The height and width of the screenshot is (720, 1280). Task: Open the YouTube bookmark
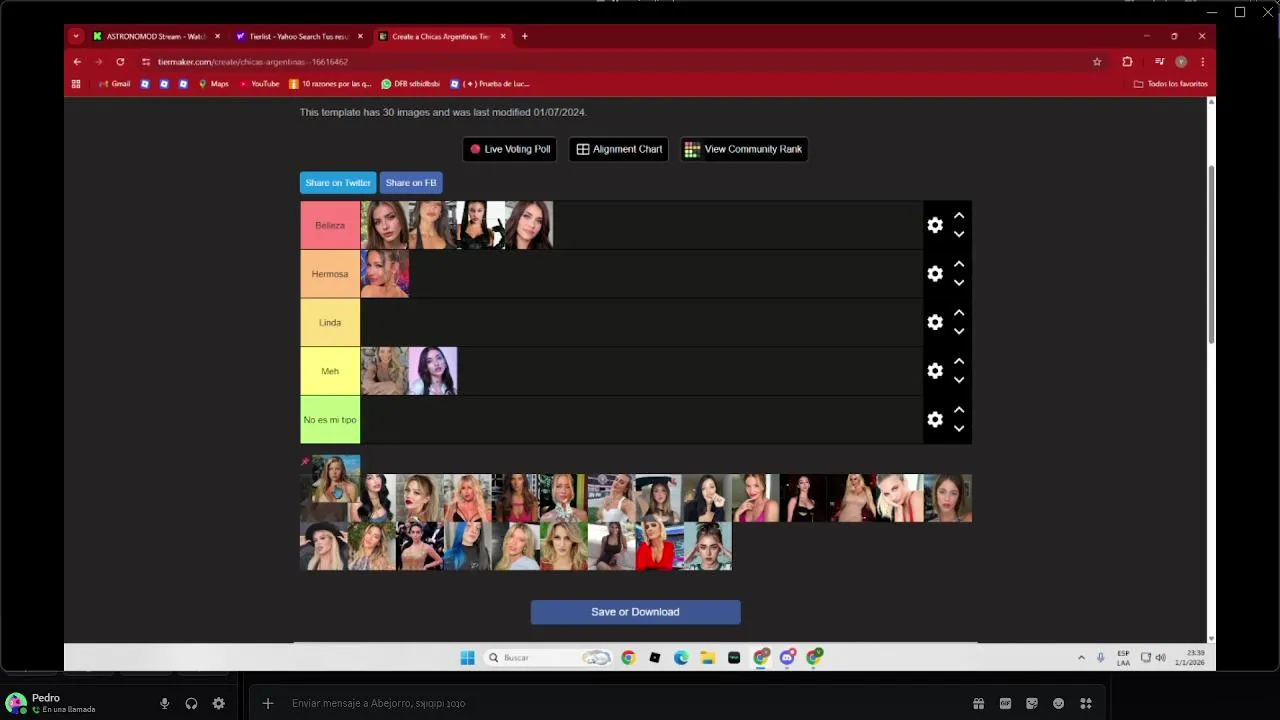[259, 84]
